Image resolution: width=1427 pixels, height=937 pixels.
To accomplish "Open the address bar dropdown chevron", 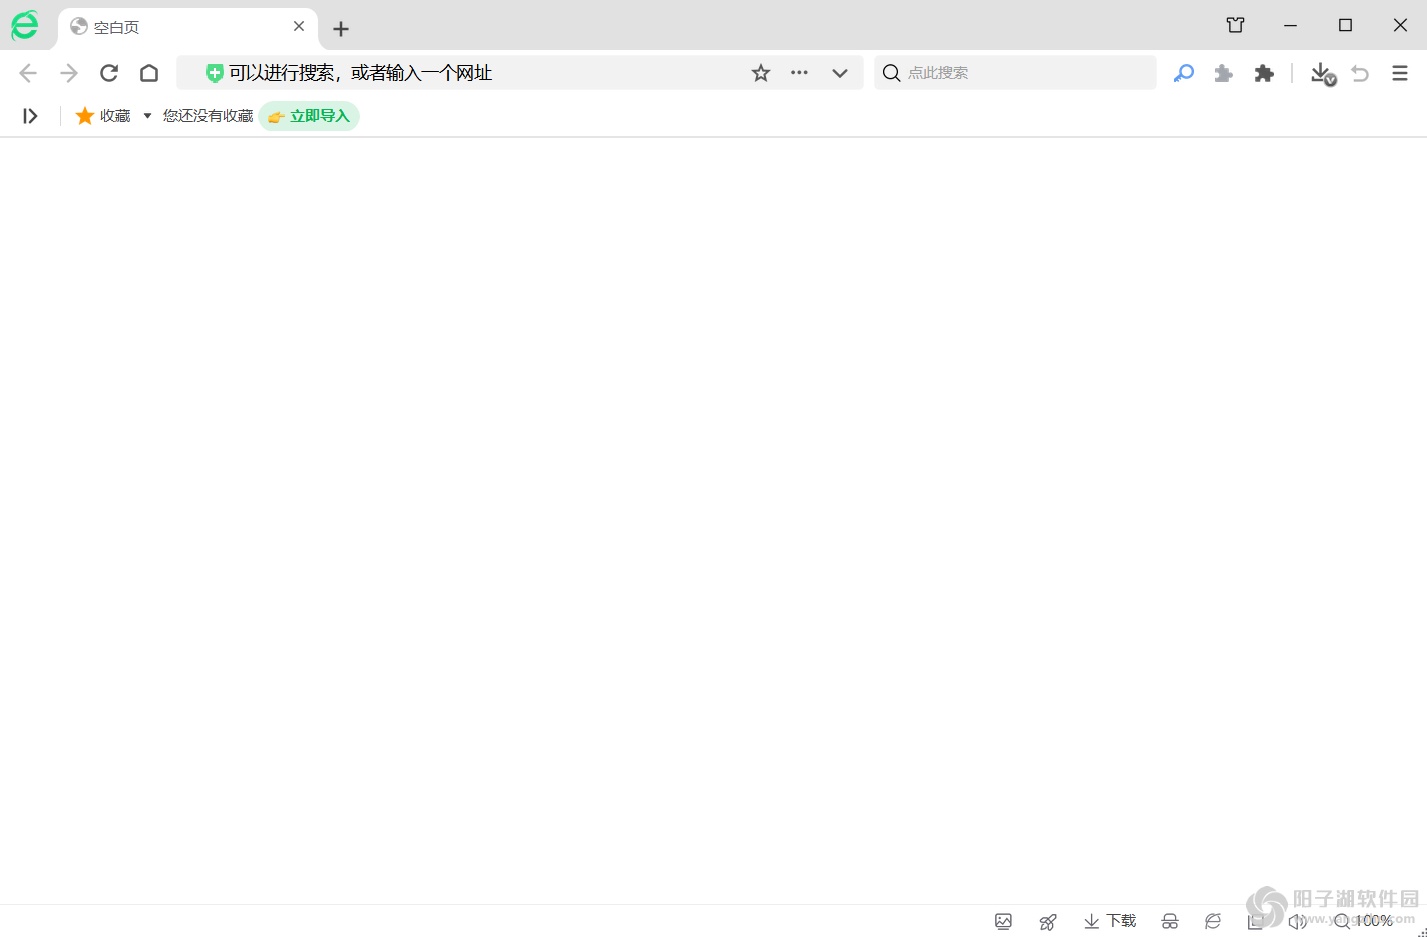I will [x=840, y=72].
